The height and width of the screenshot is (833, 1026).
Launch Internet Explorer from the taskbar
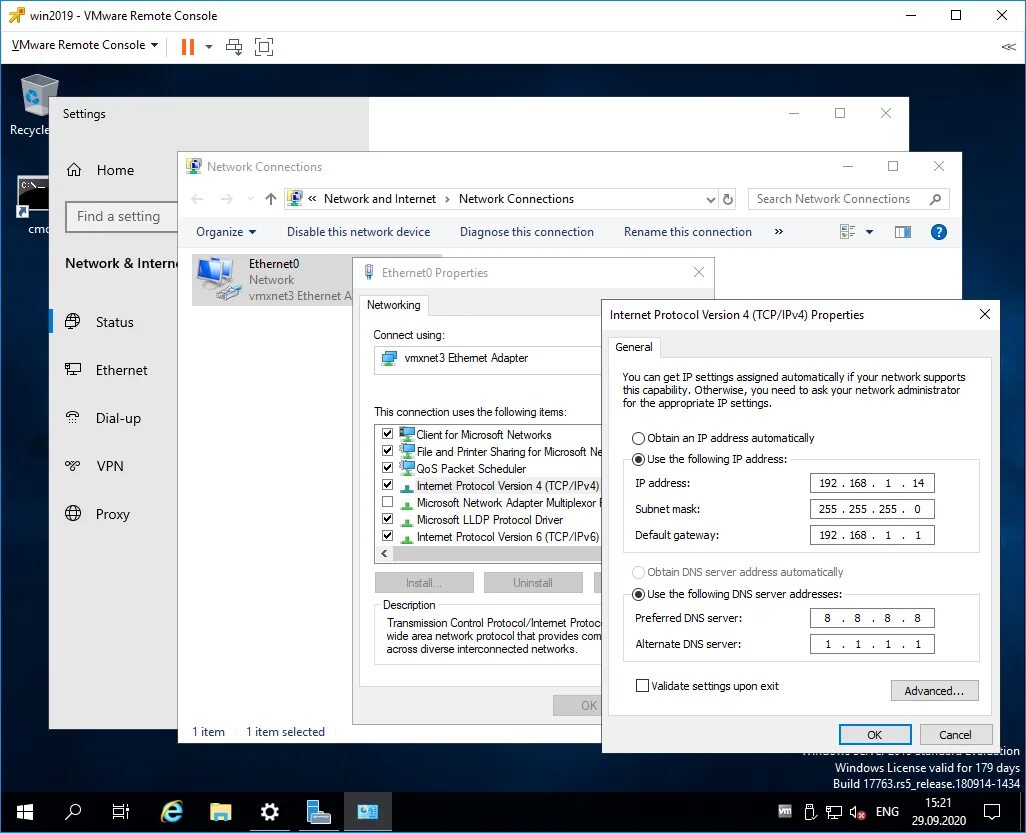pyautogui.click(x=171, y=812)
